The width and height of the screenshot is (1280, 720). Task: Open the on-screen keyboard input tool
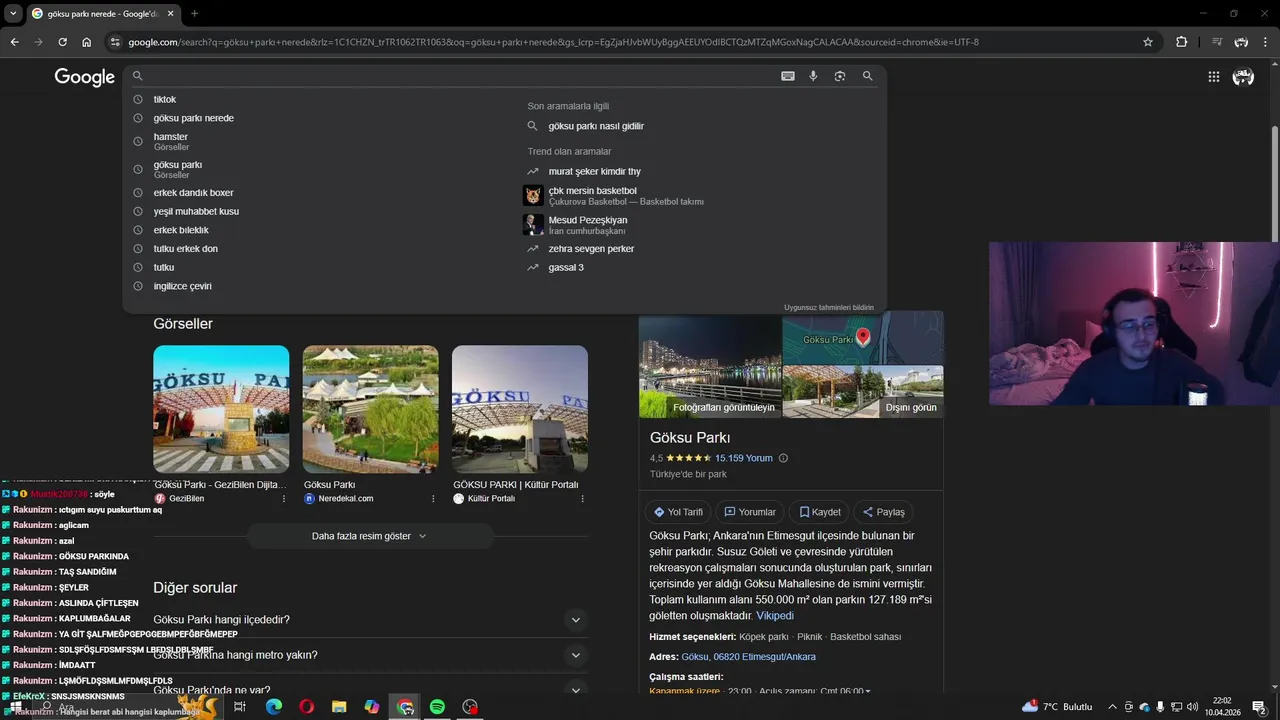(788, 76)
